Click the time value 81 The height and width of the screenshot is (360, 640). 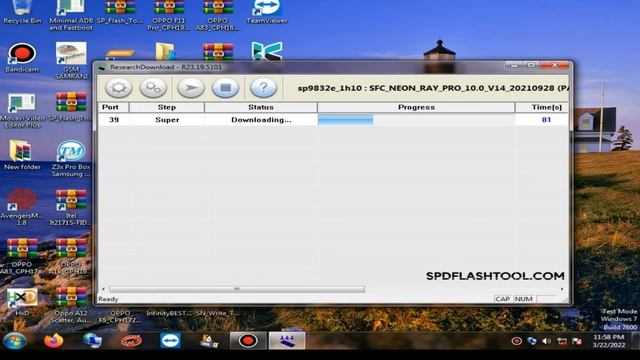point(546,120)
